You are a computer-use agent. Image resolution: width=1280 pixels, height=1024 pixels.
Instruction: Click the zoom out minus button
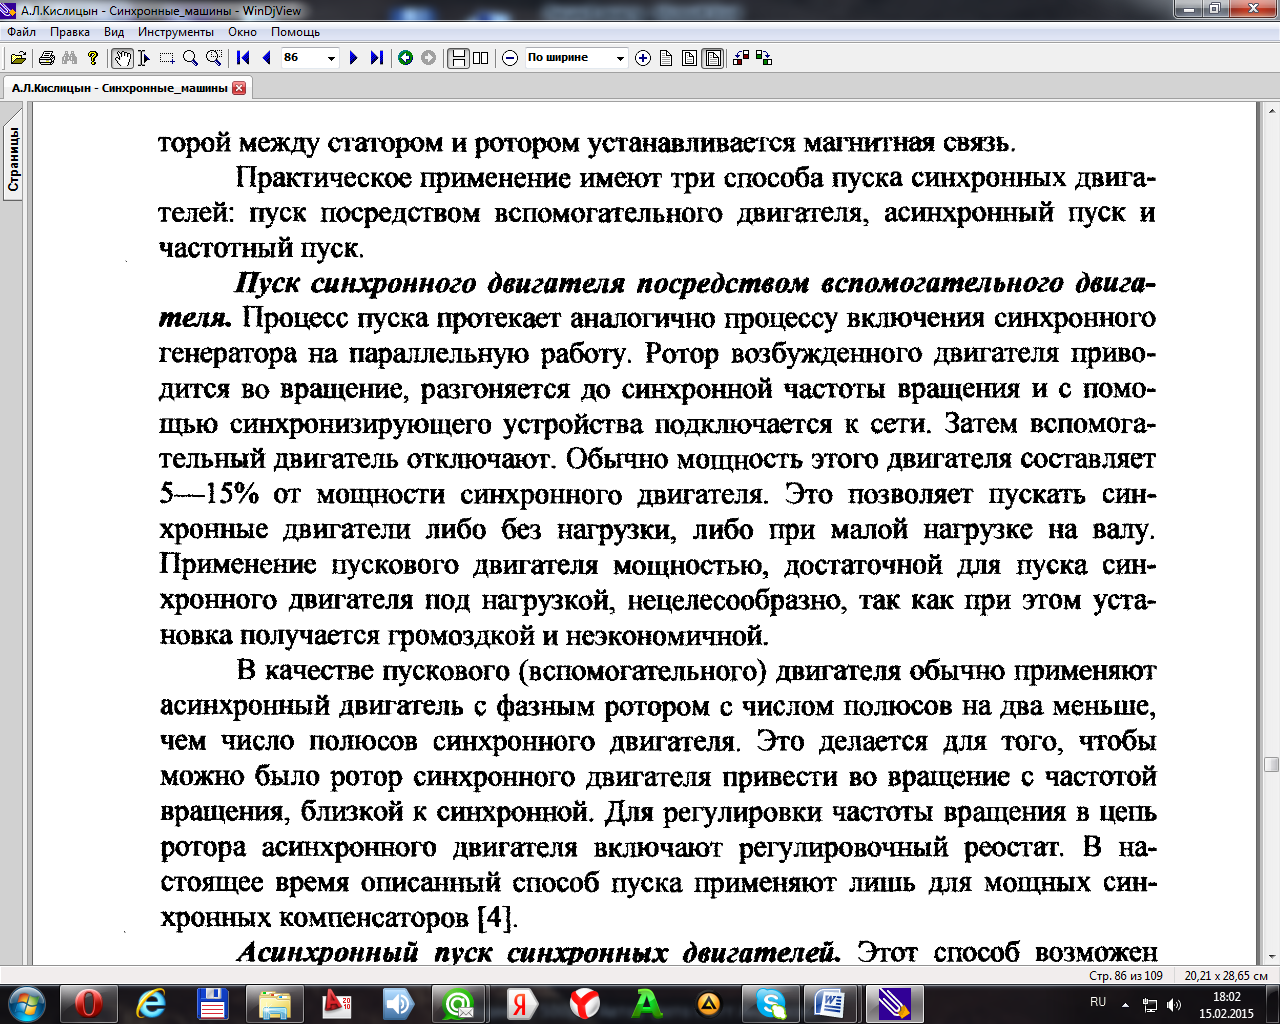[x=510, y=58]
